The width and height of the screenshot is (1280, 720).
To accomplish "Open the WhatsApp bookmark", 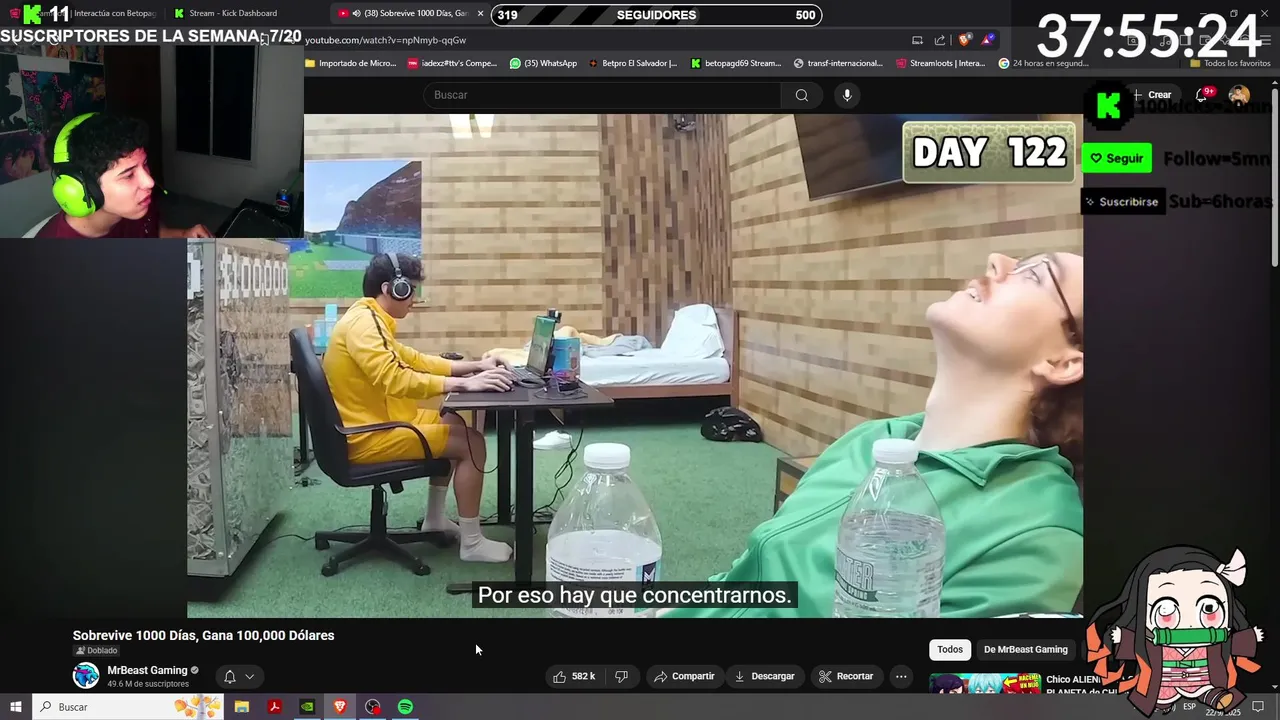I will coord(543,63).
